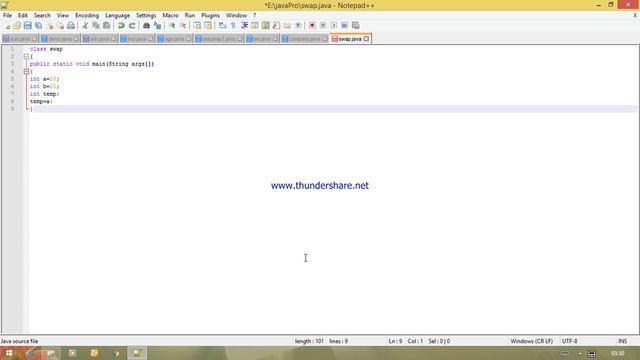Click the Print toolbar icon
The width and height of the screenshot is (640, 360).
71,26
